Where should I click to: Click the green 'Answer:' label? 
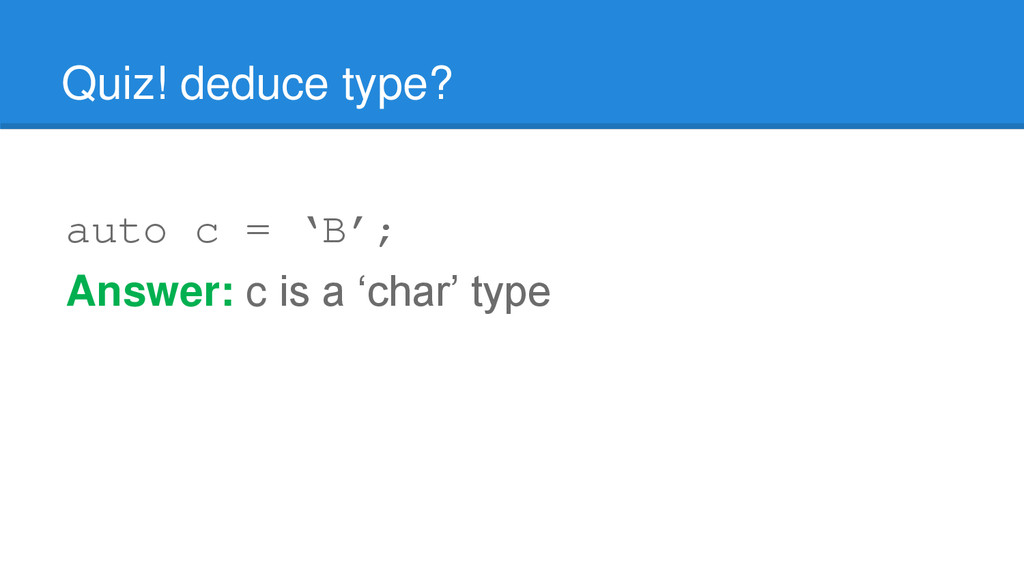[150, 292]
